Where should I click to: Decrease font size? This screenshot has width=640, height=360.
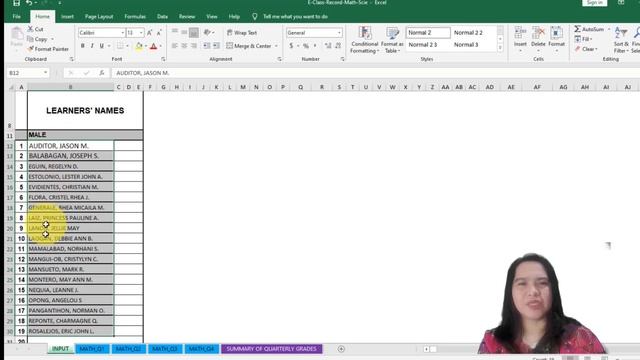[x=159, y=33]
